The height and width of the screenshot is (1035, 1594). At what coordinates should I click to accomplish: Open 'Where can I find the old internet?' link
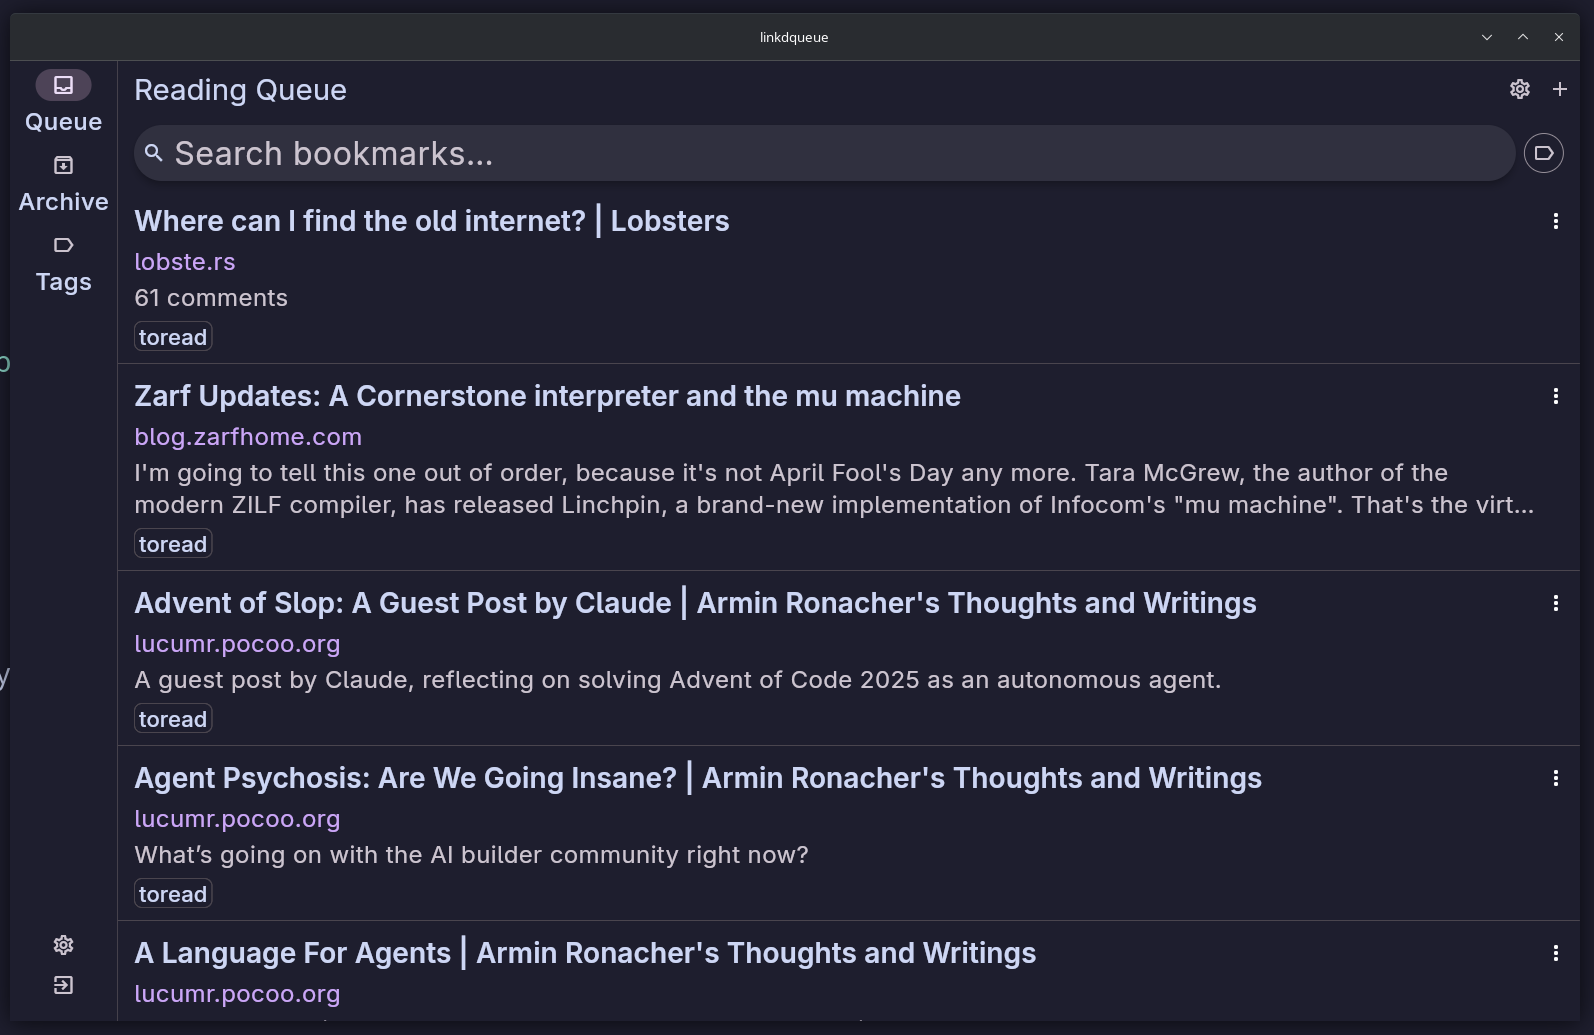(432, 221)
